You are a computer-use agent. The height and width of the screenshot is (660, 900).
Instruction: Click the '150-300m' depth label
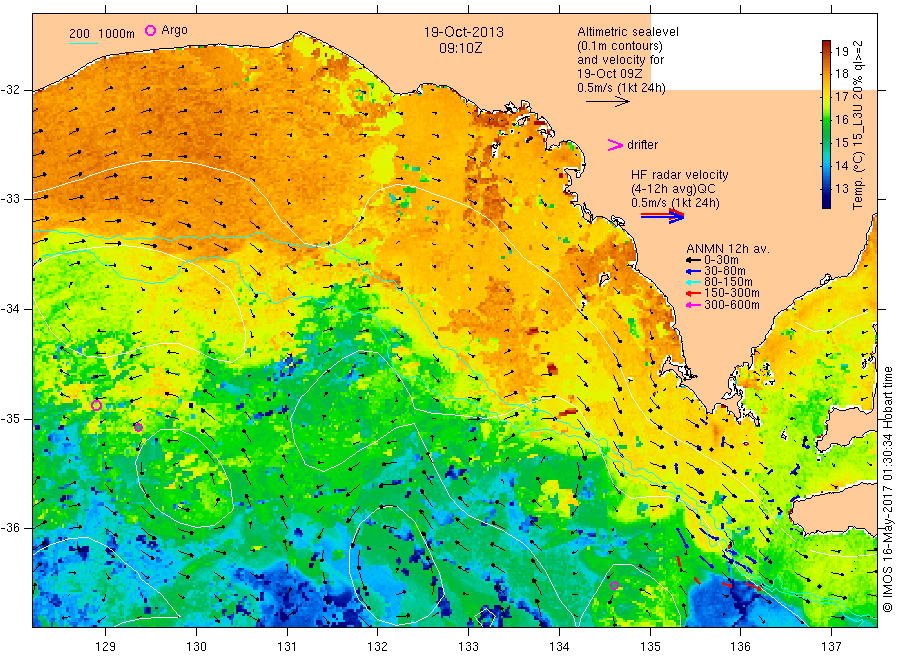(731, 293)
